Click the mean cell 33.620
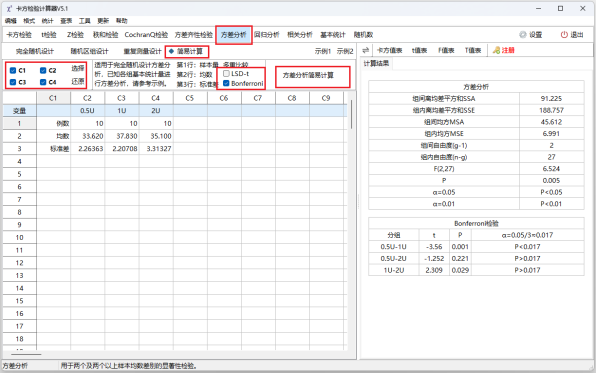This screenshot has height=373, width=596. [x=87, y=136]
